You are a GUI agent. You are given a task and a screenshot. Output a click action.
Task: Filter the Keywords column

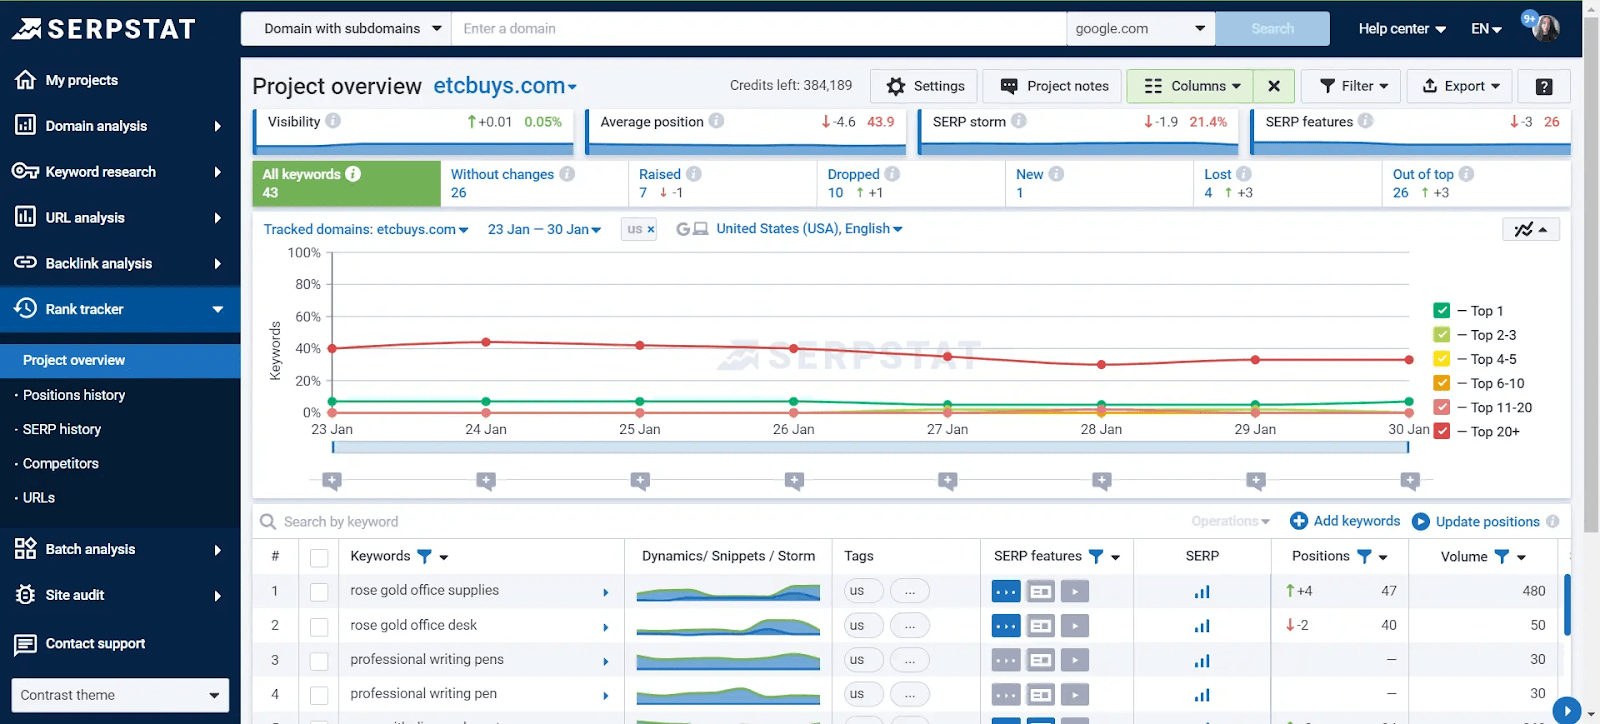tap(424, 556)
